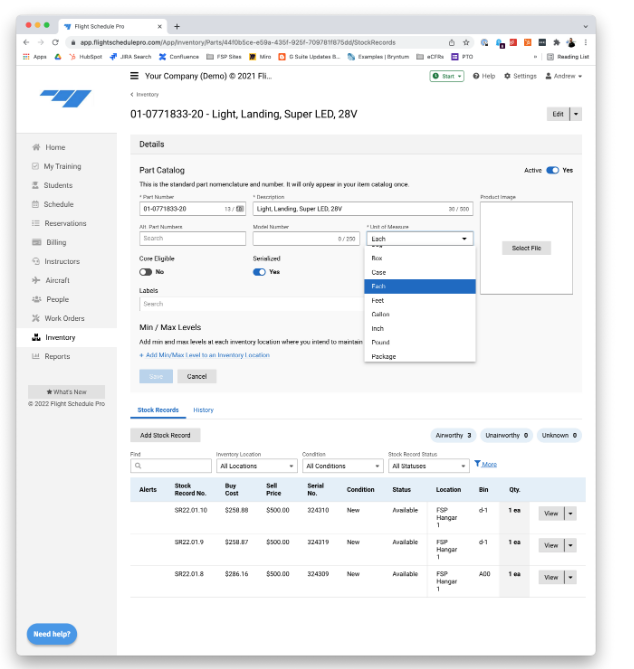The width and height of the screenshot is (634, 669).
Task: Click the What's New button
Action: (x=67, y=392)
